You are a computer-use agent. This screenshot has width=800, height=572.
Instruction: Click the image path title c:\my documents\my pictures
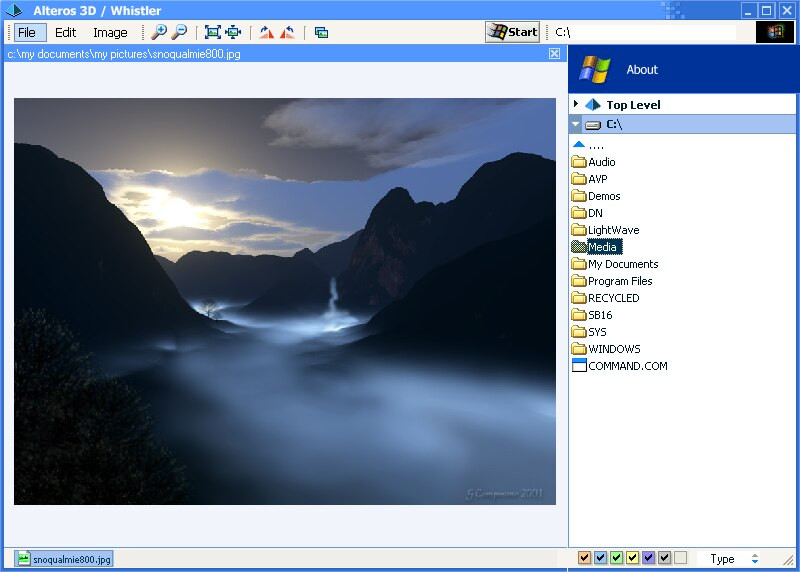tap(124, 54)
